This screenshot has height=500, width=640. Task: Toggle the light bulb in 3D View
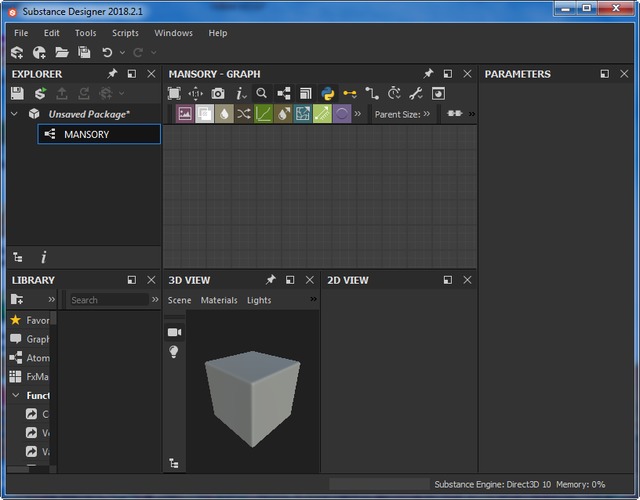[x=174, y=352]
